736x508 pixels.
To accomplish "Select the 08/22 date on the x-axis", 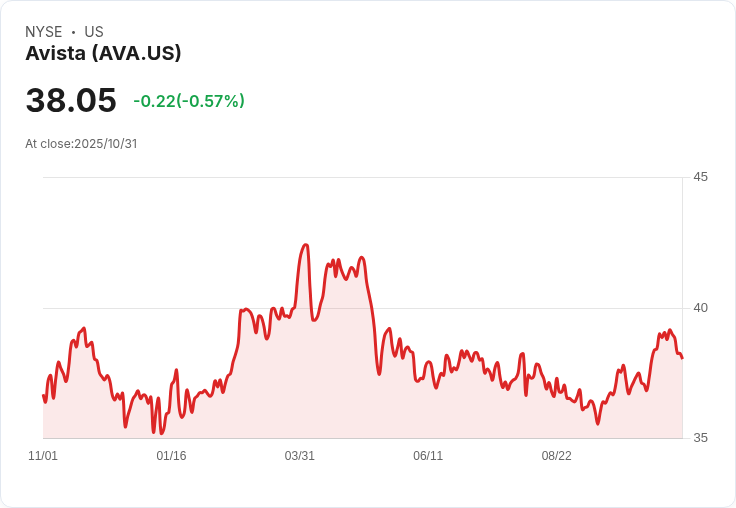I will 556,456.
